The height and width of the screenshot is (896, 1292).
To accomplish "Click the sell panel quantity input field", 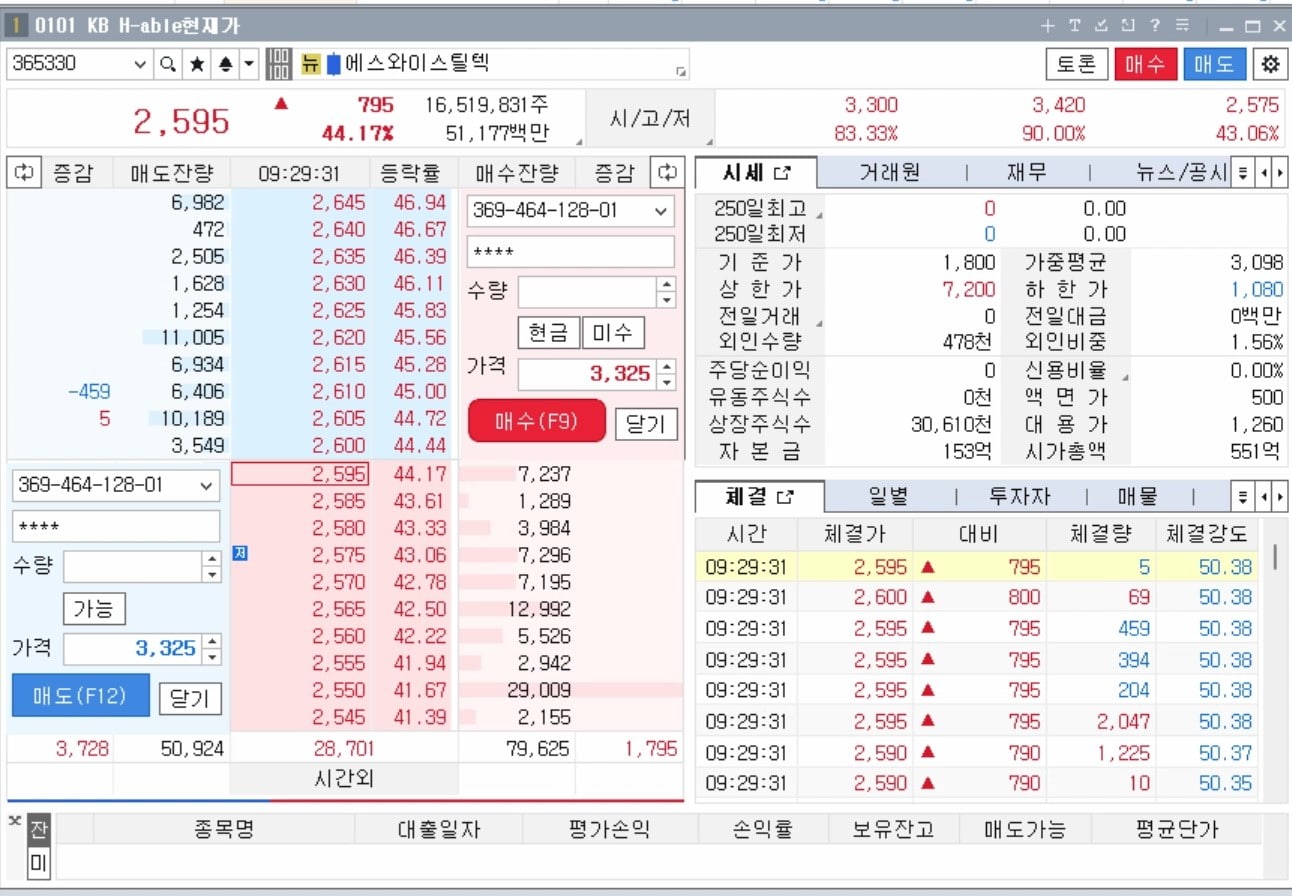I will pos(132,567).
